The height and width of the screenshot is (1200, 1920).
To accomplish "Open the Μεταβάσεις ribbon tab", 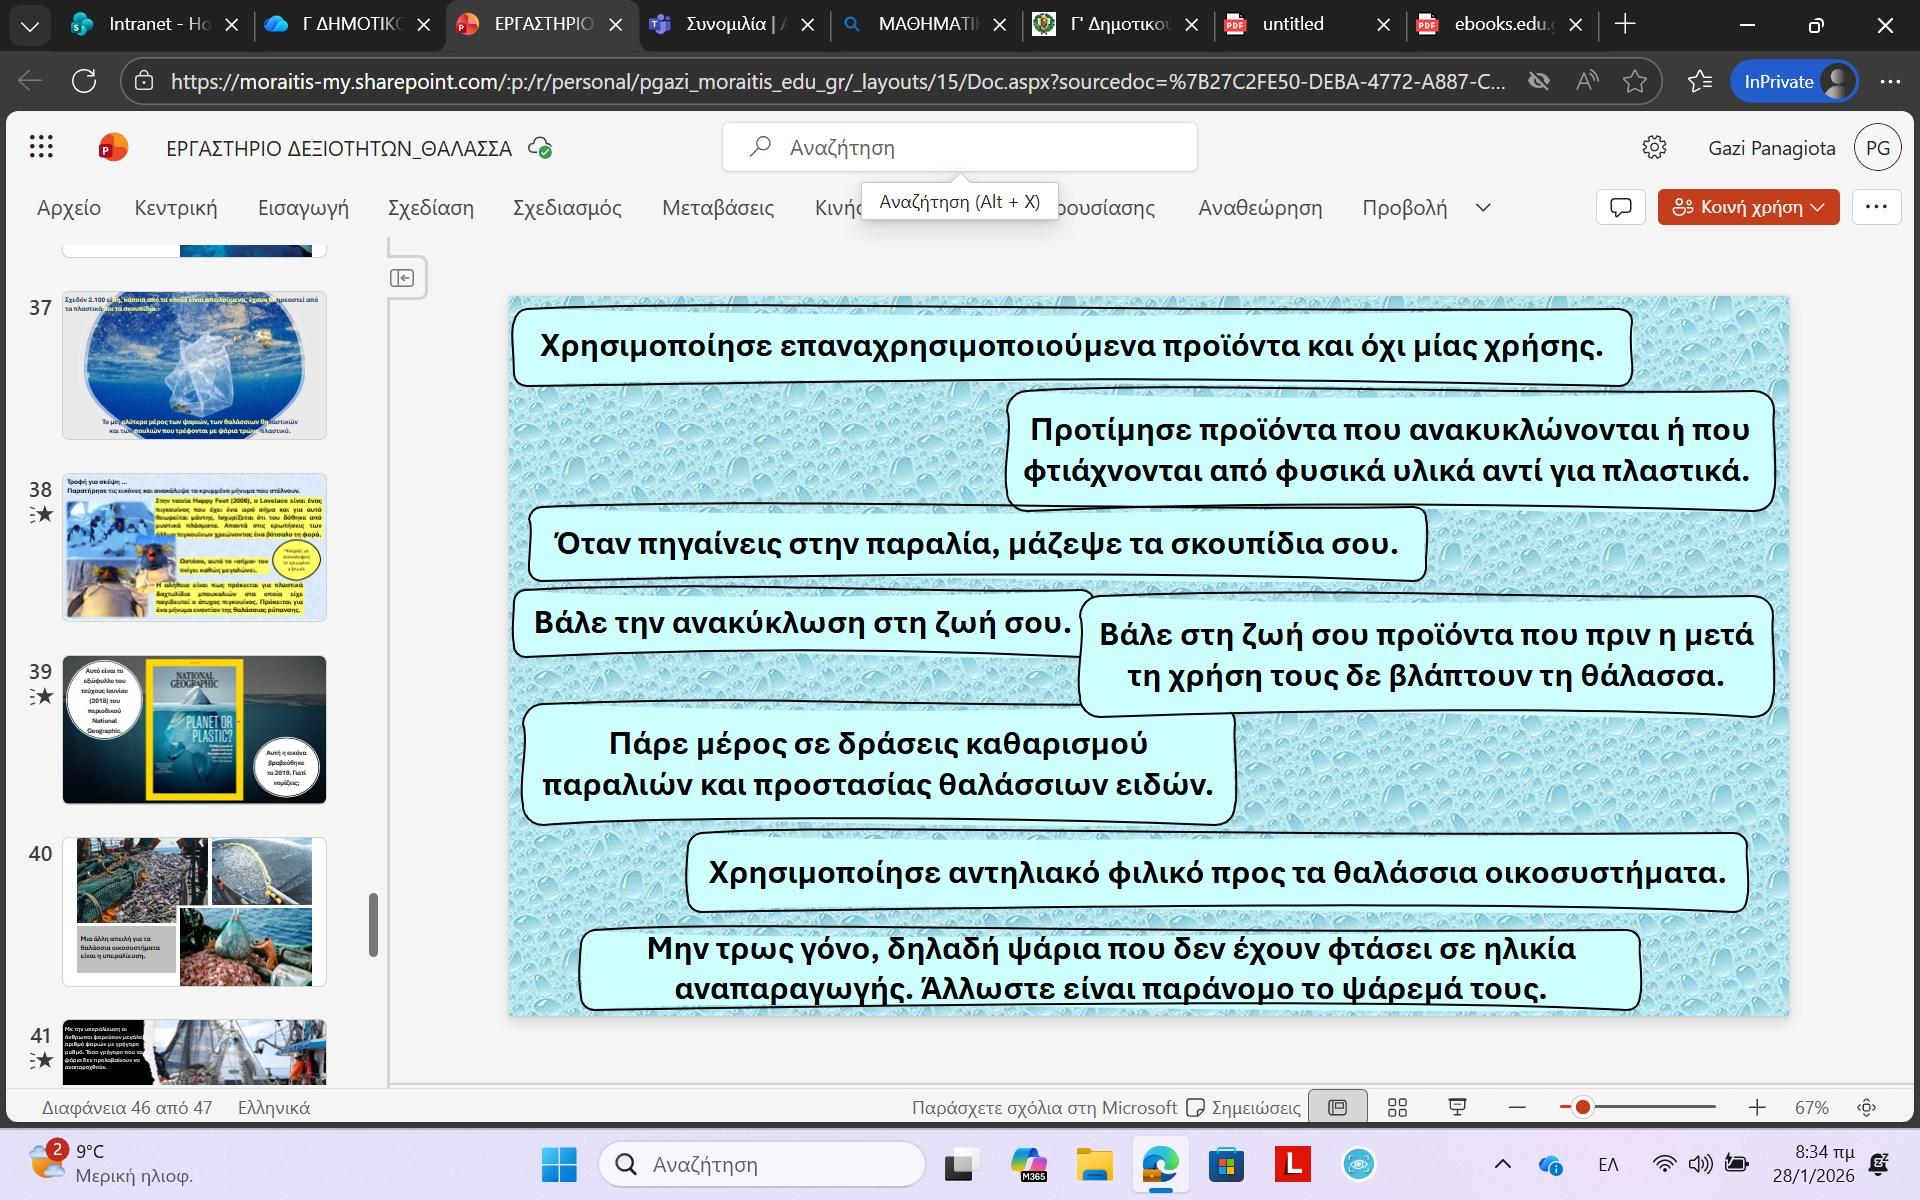I will 717,208.
